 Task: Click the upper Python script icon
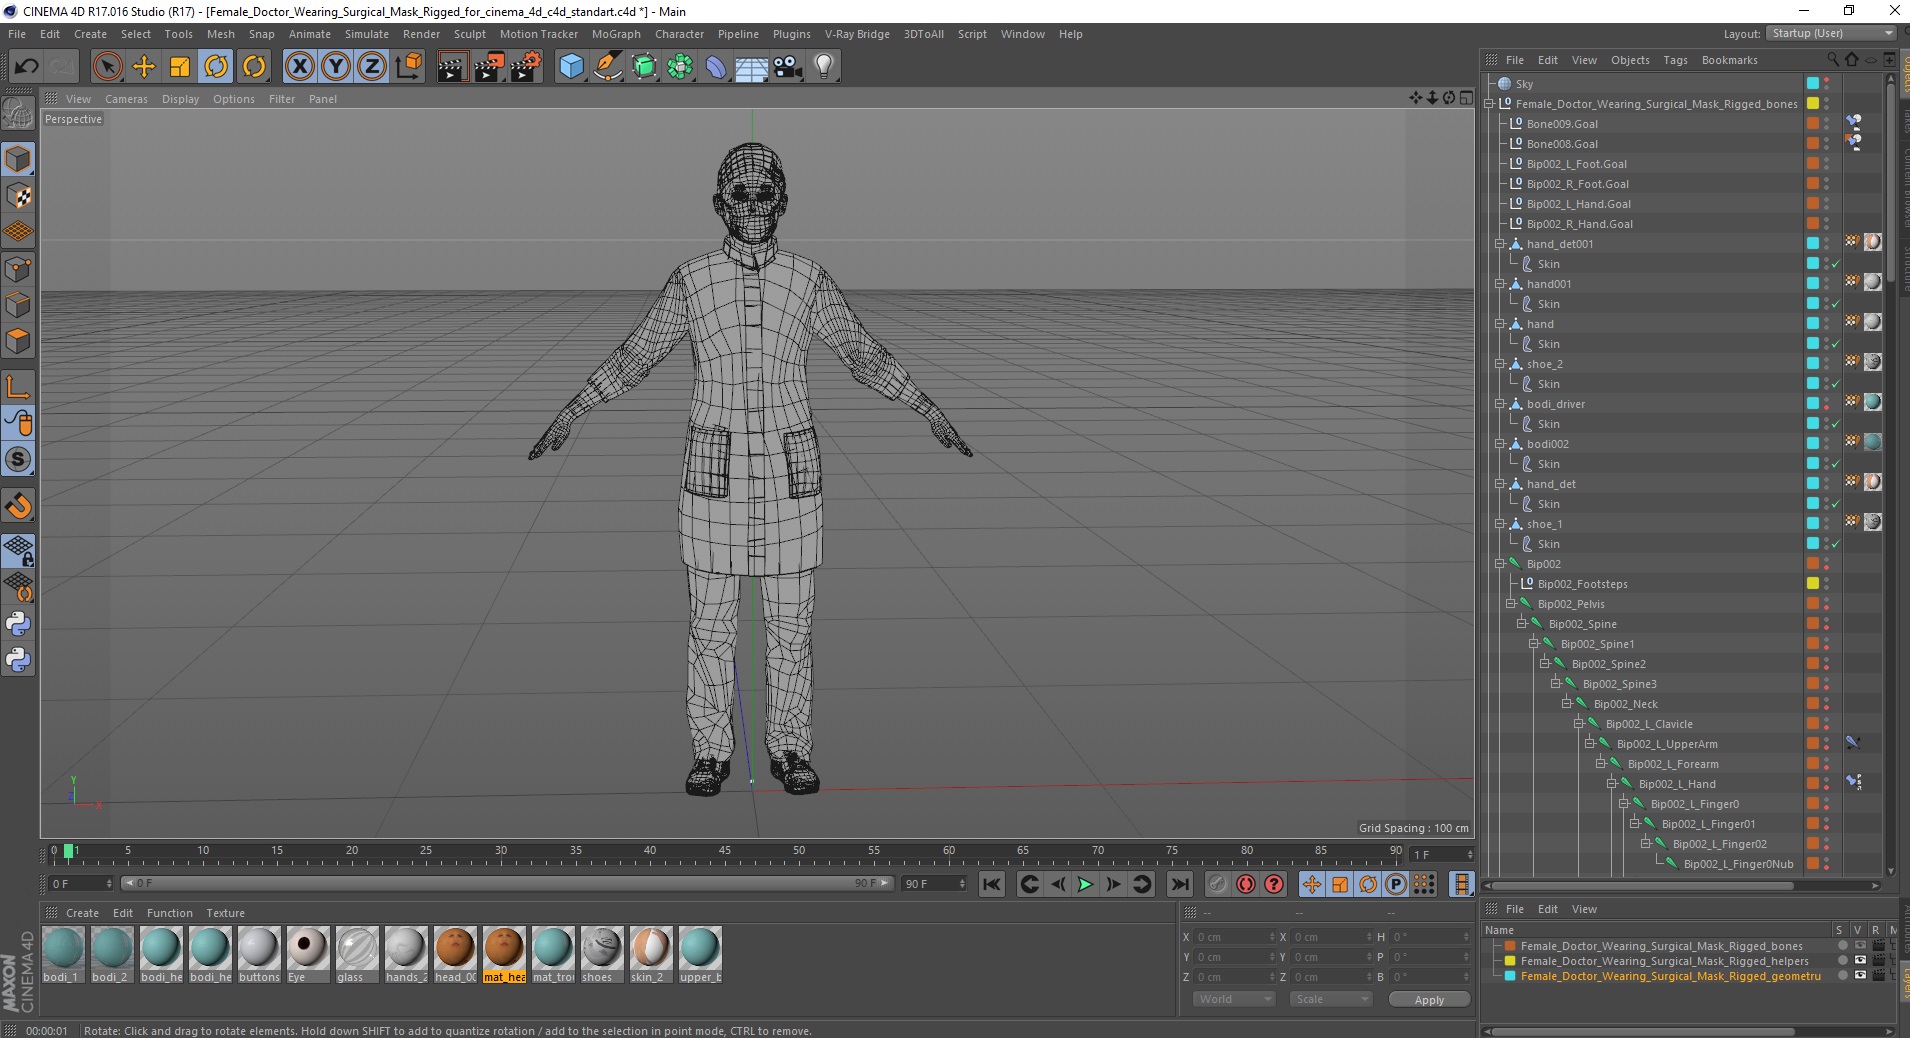pyautogui.click(x=18, y=624)
